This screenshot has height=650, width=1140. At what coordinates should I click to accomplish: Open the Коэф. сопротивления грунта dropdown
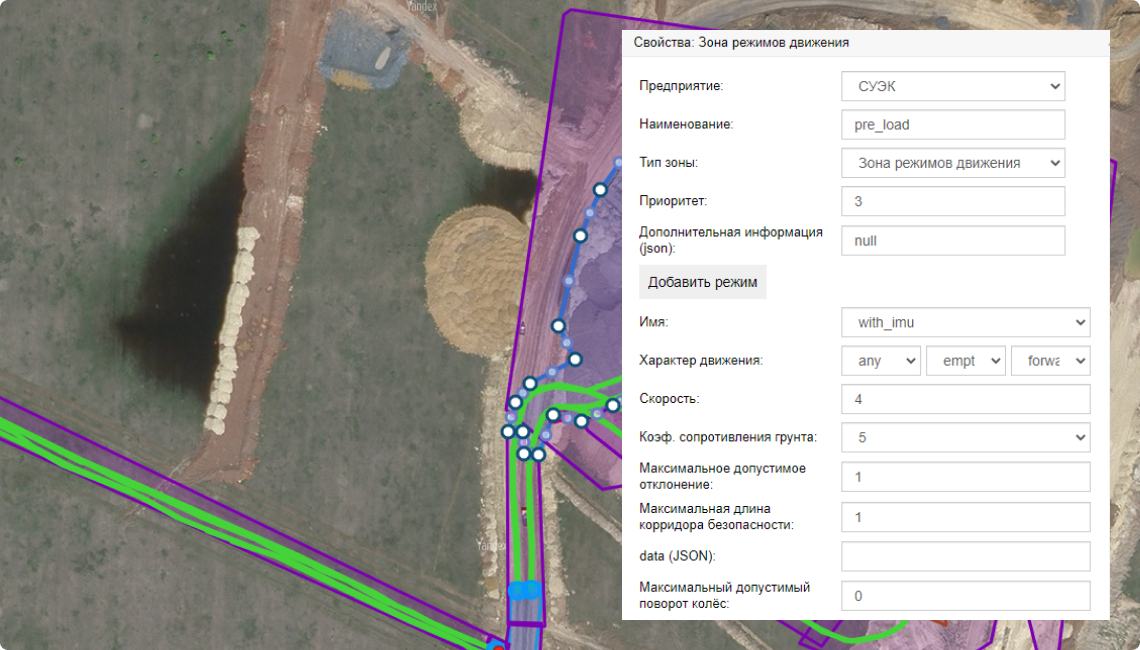[966, 438]
